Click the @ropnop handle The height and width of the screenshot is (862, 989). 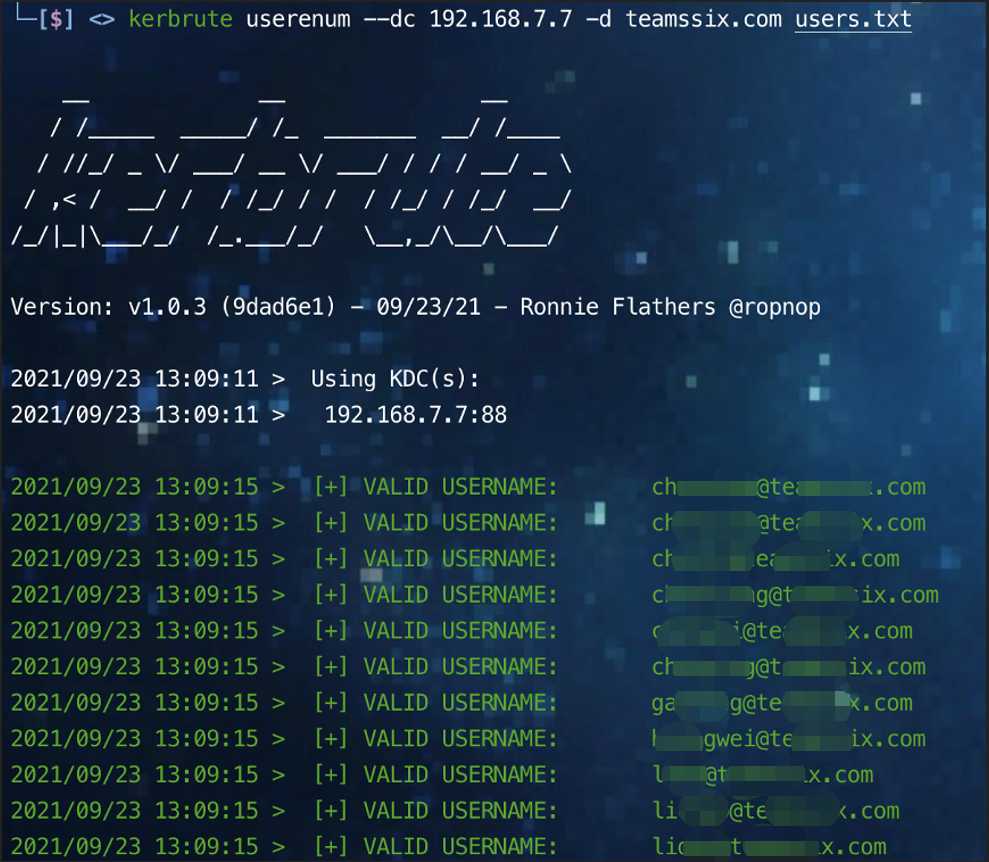click(775, 308)
